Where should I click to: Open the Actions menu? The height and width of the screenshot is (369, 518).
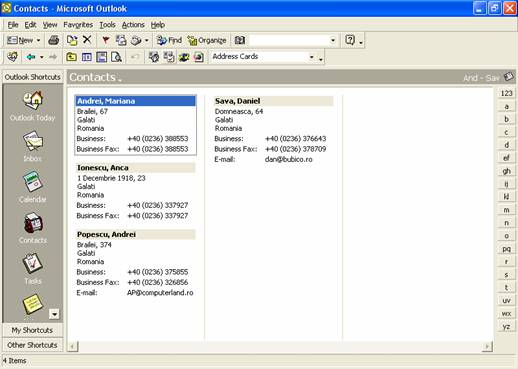pos(133,25)
